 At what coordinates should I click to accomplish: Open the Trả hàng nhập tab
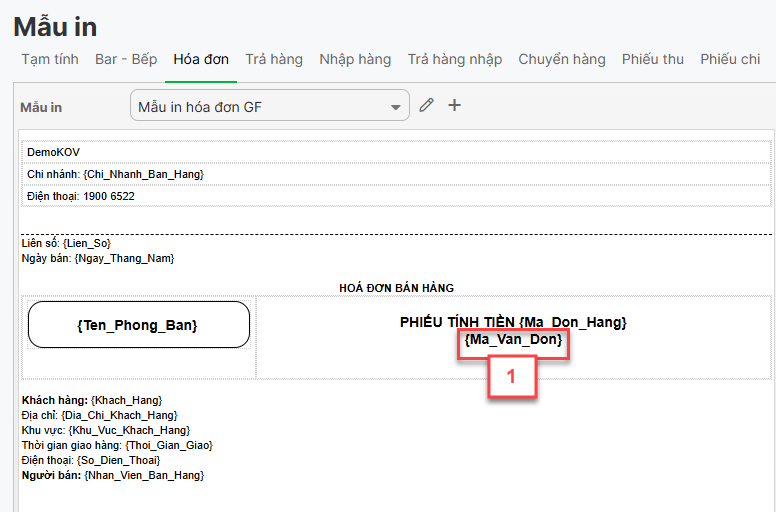tap(455, 59)
